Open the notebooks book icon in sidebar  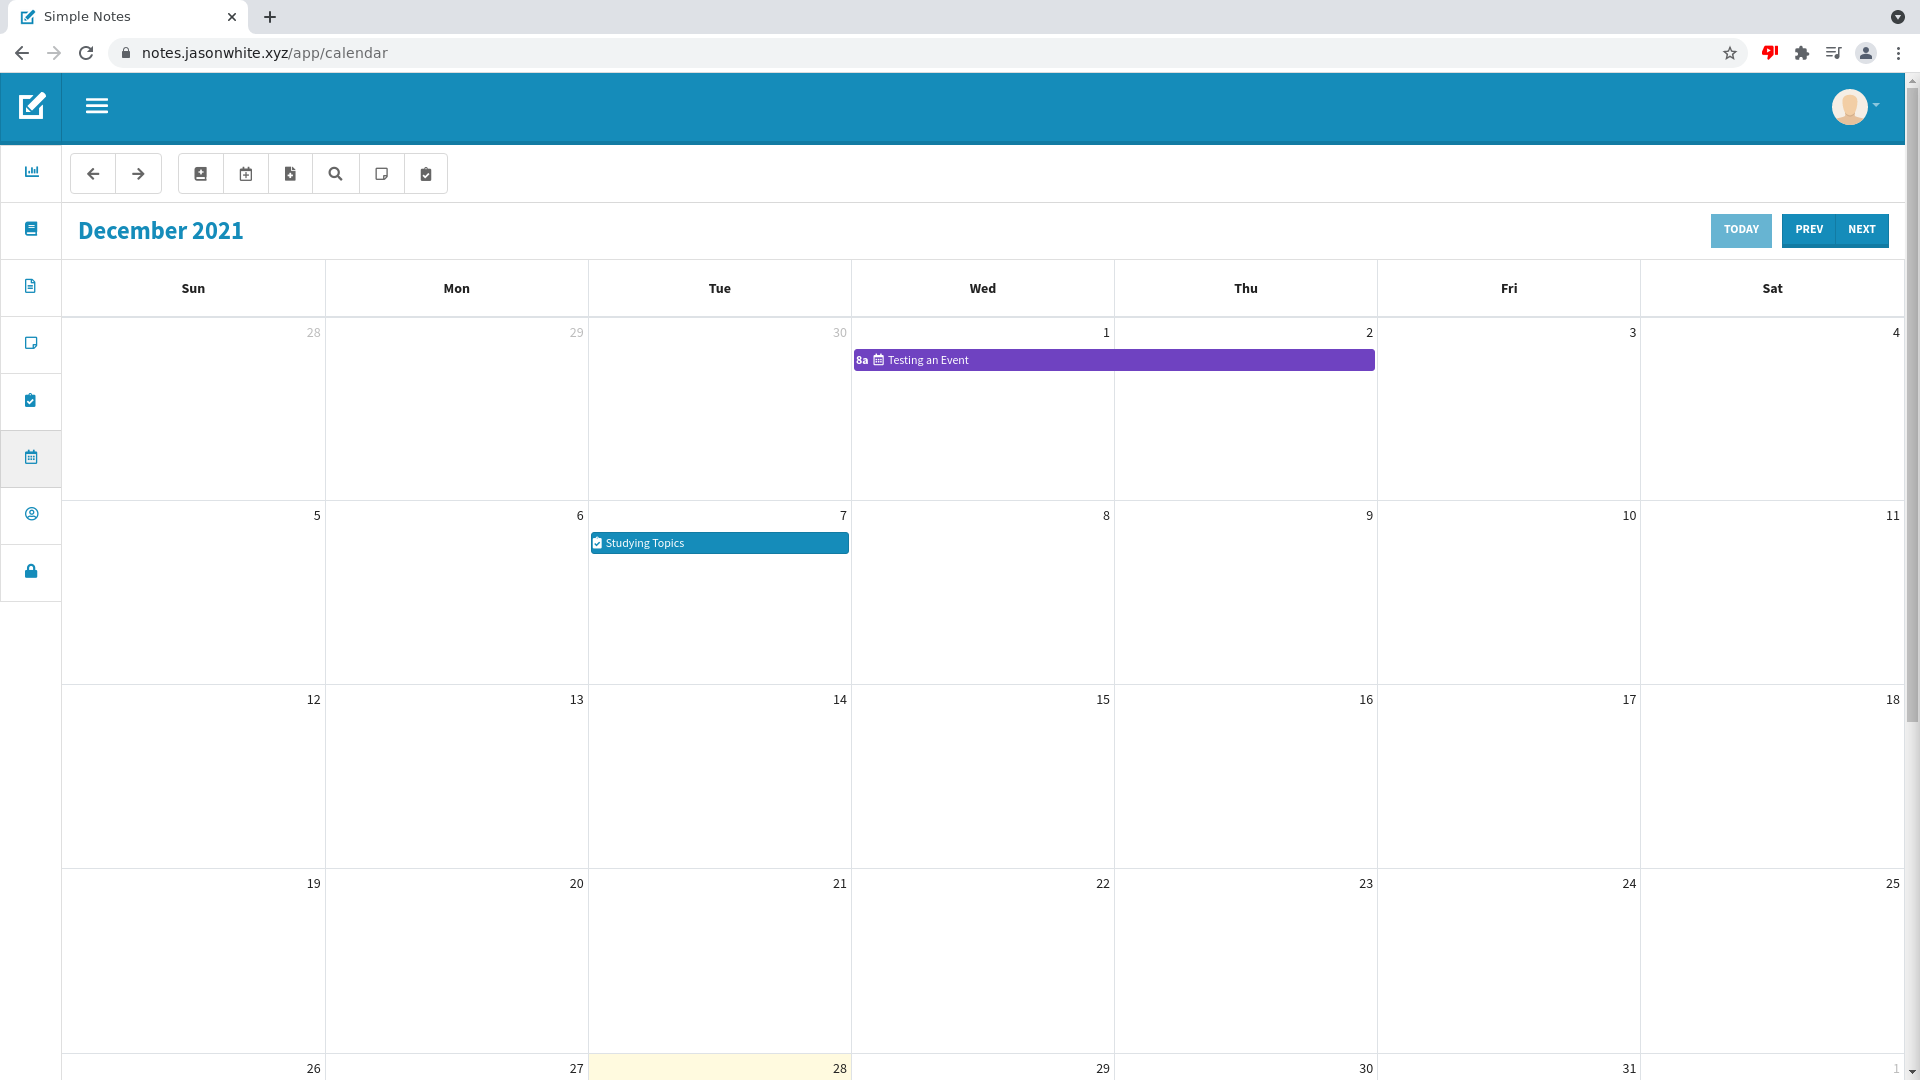(x=31, y=229)
